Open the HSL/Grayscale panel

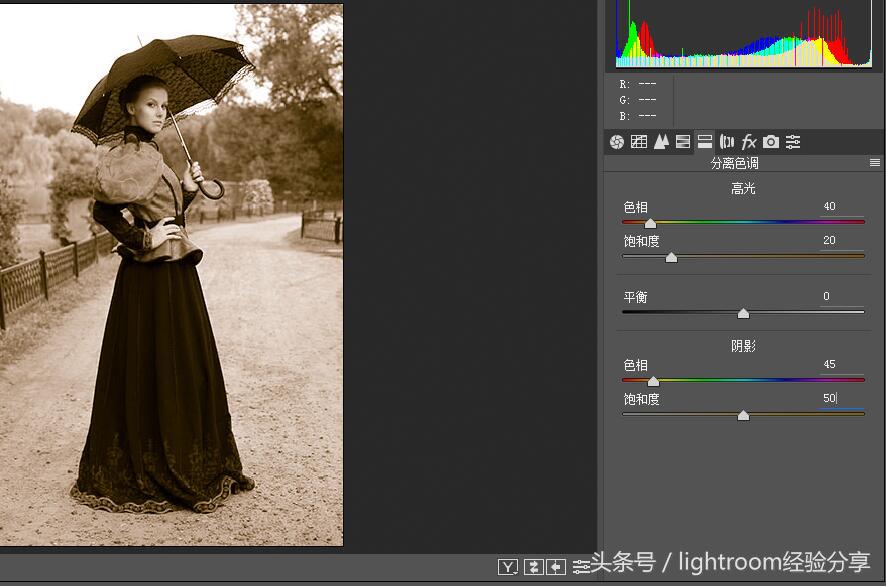(x=683, y=141)
